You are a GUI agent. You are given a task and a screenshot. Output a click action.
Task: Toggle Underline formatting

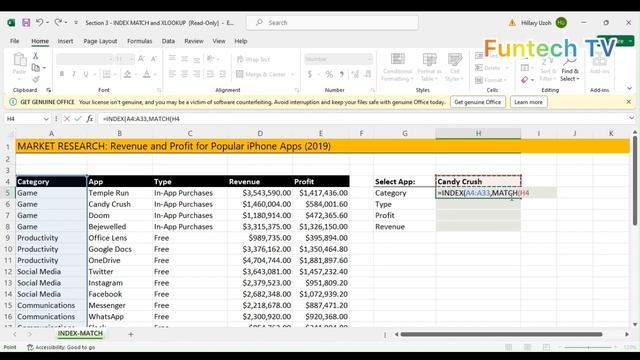86,74
